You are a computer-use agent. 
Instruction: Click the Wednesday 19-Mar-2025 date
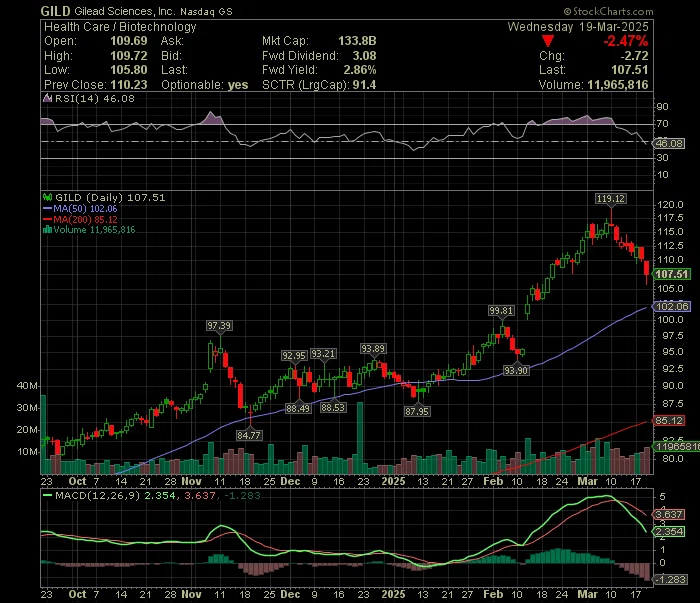[x=578, y=27]
